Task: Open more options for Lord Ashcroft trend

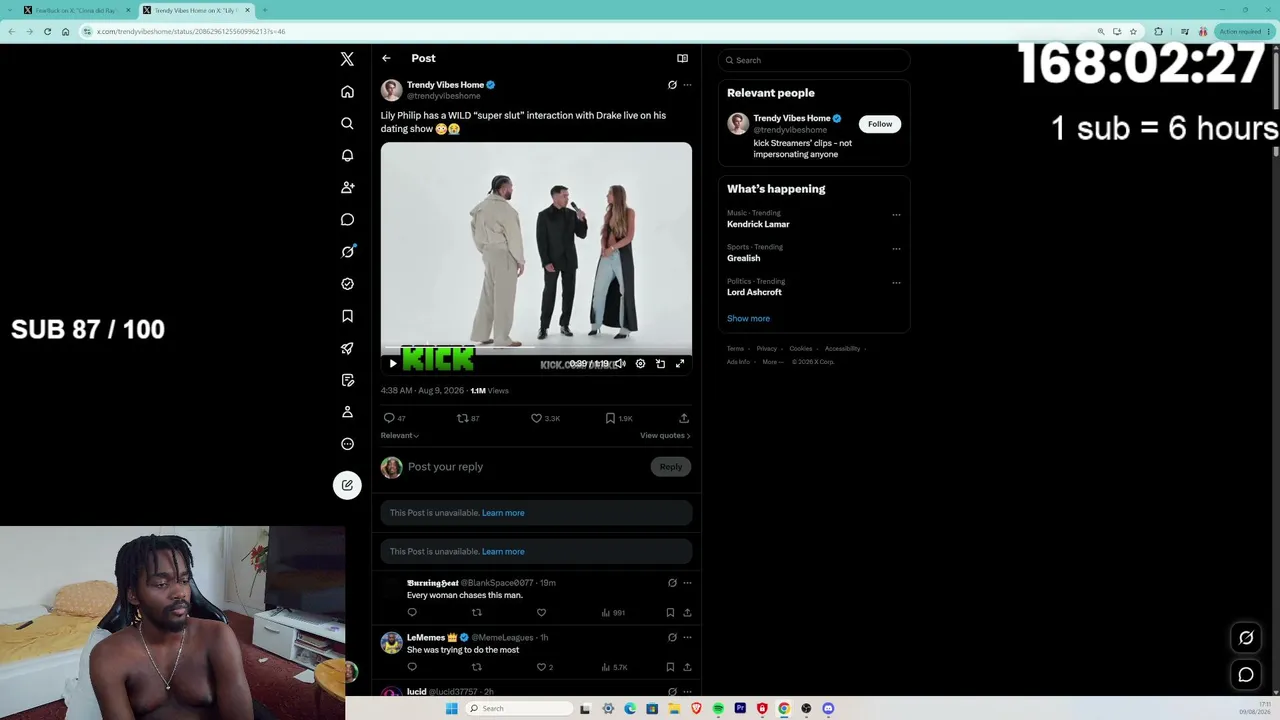Action: pos(896,283)
